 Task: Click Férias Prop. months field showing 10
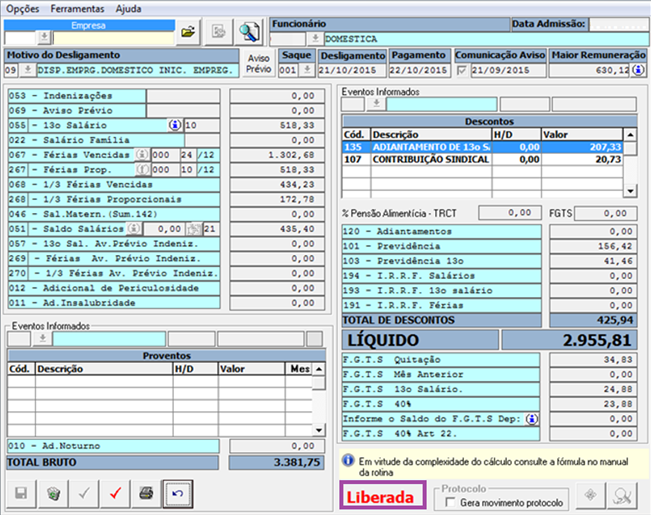point(188,169)
